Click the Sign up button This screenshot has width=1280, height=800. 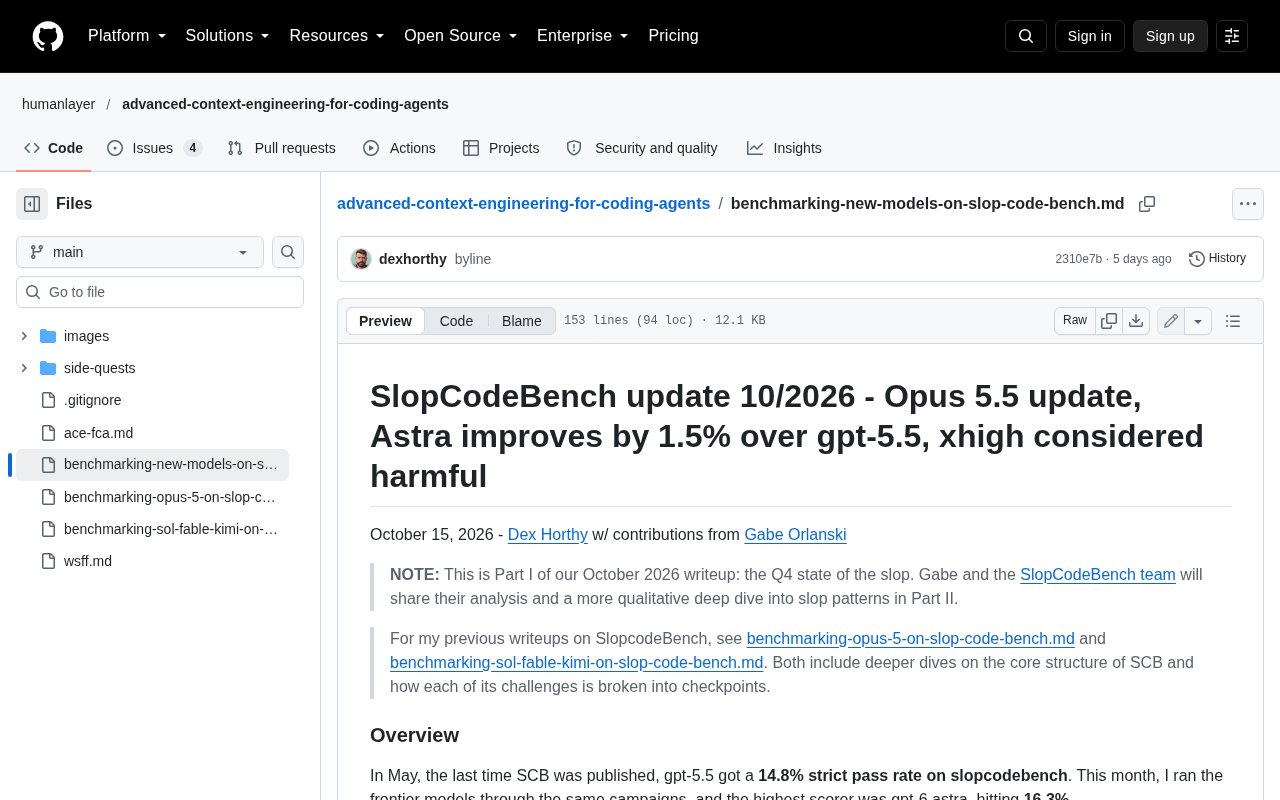pos(1170,36)
